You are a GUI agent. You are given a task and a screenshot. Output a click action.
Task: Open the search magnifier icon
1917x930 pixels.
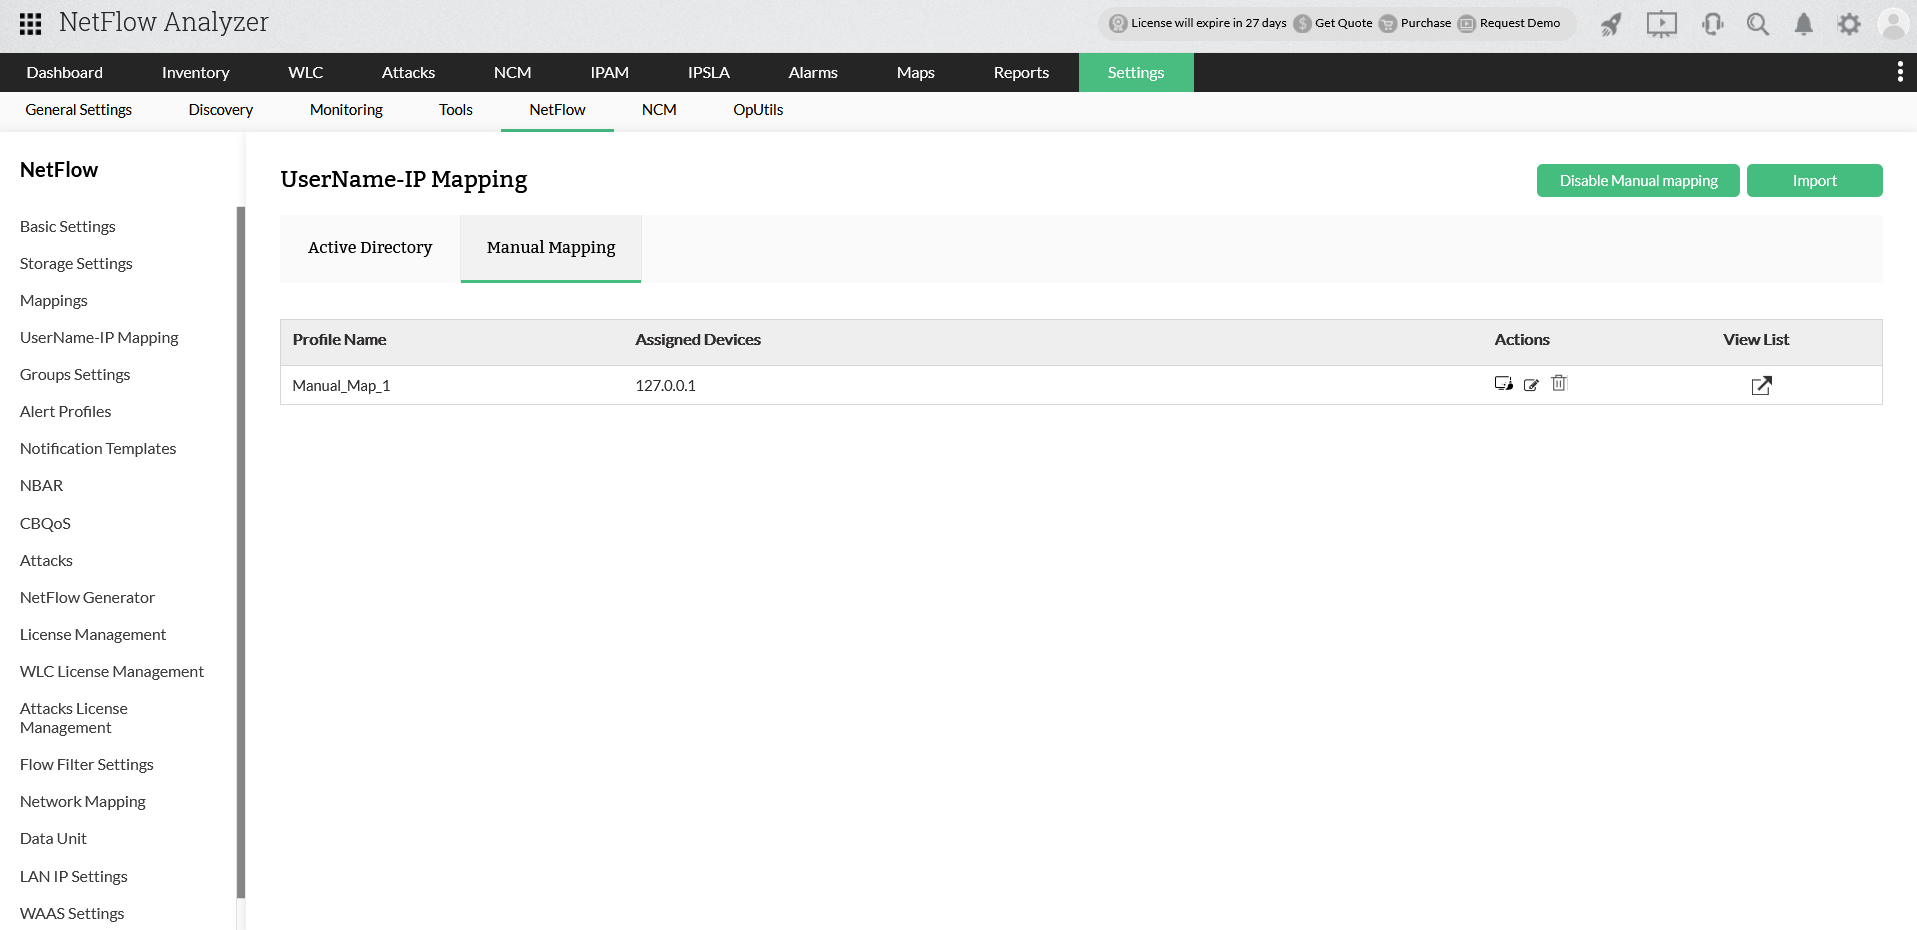click(1758, 24)
